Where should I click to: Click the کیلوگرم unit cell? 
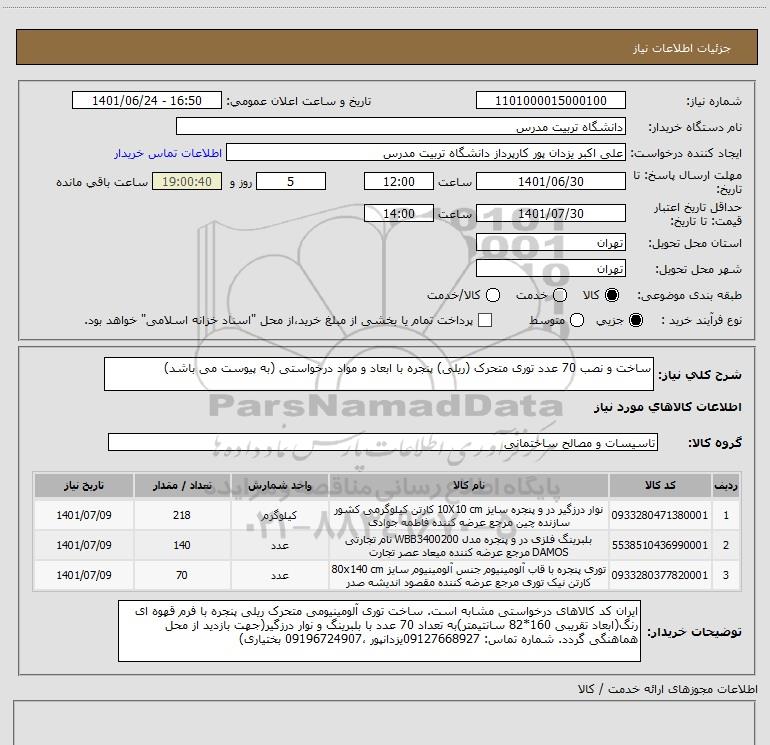coord(279,515)
